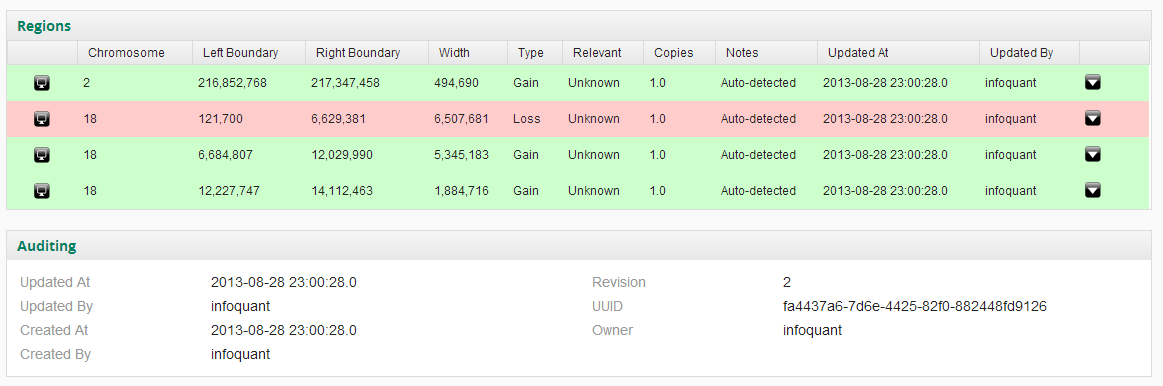Sort by the Relevant column header

tap(603, 53)
